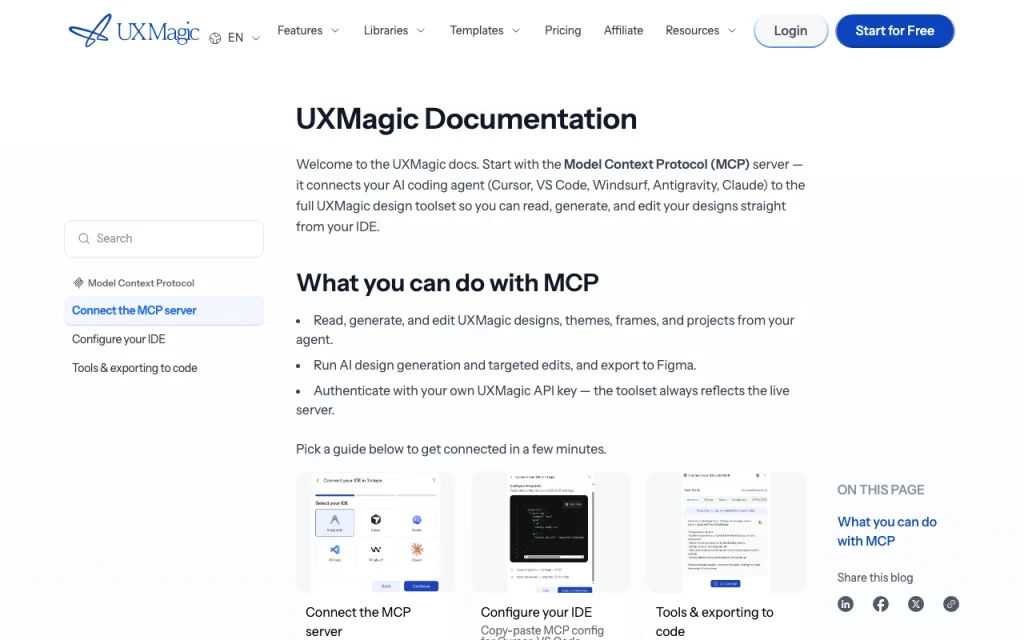Click the UXMagic logo
This screenshot has width=1024, height=640.
134,31
